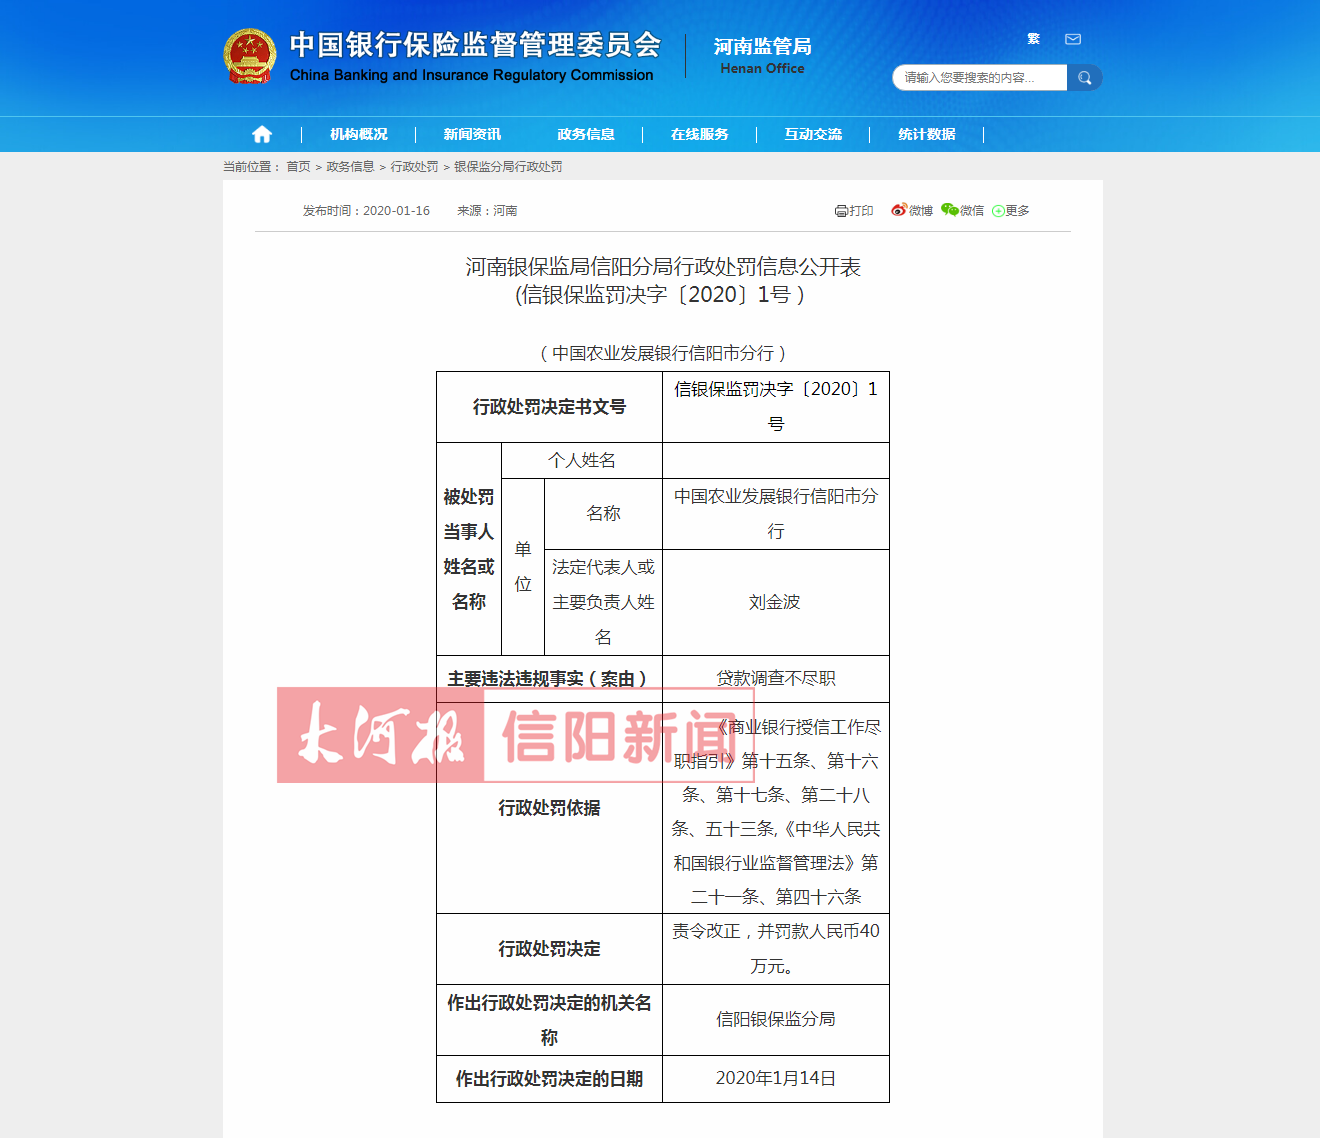
Task: Click 银保监分局行政处罚 breadcrumb link
Action: 508,167
